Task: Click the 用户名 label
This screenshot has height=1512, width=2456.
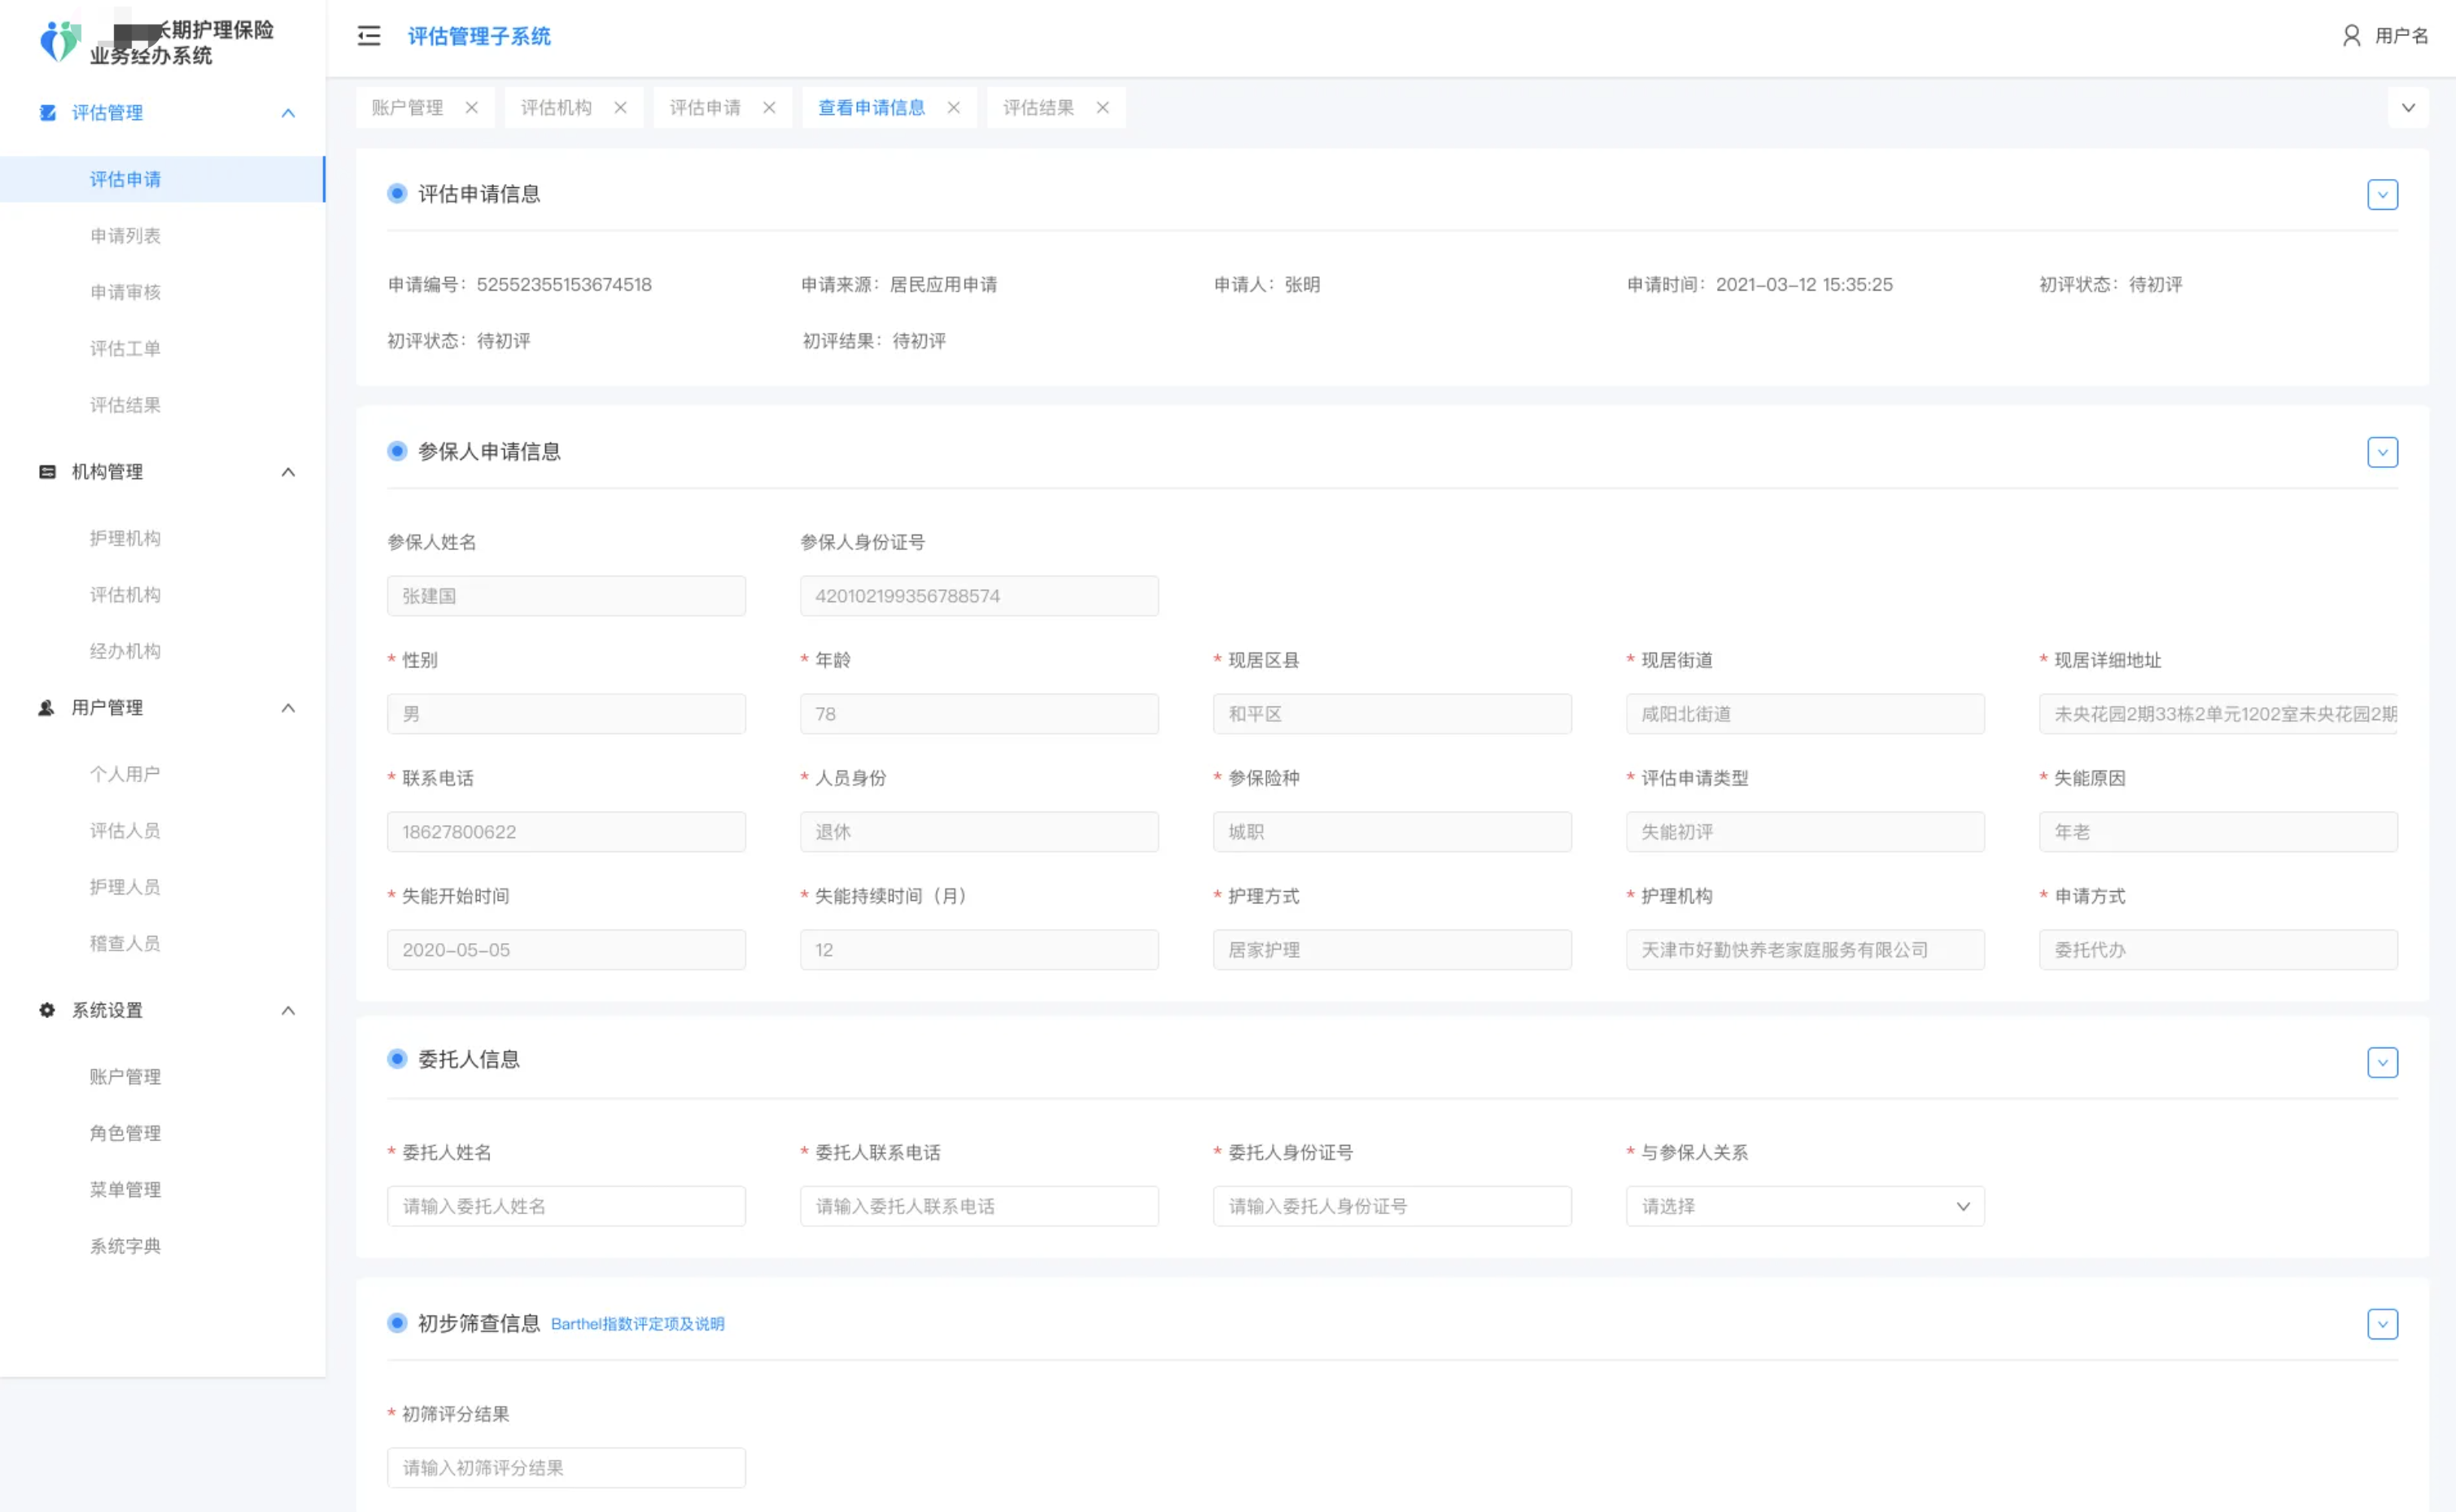Action: click(2401, 36)
